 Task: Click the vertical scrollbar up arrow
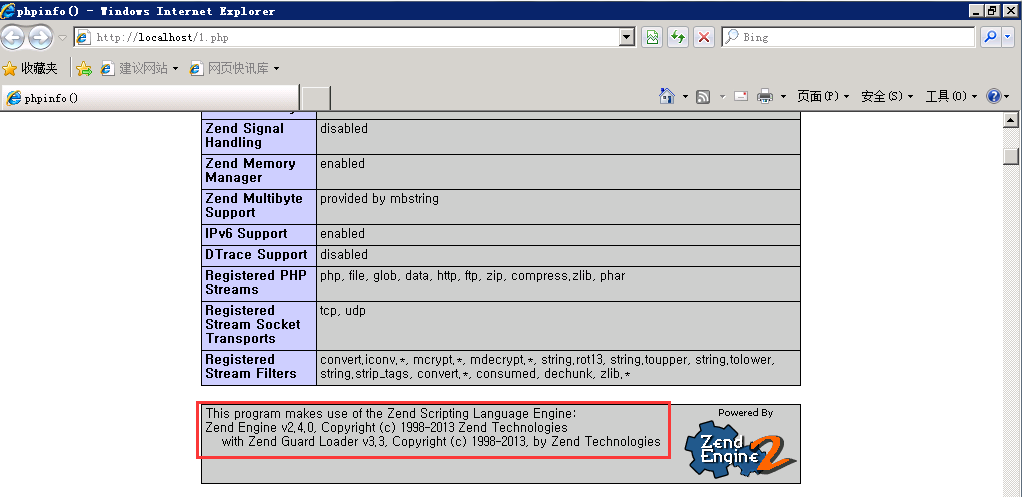(1011, 121)
